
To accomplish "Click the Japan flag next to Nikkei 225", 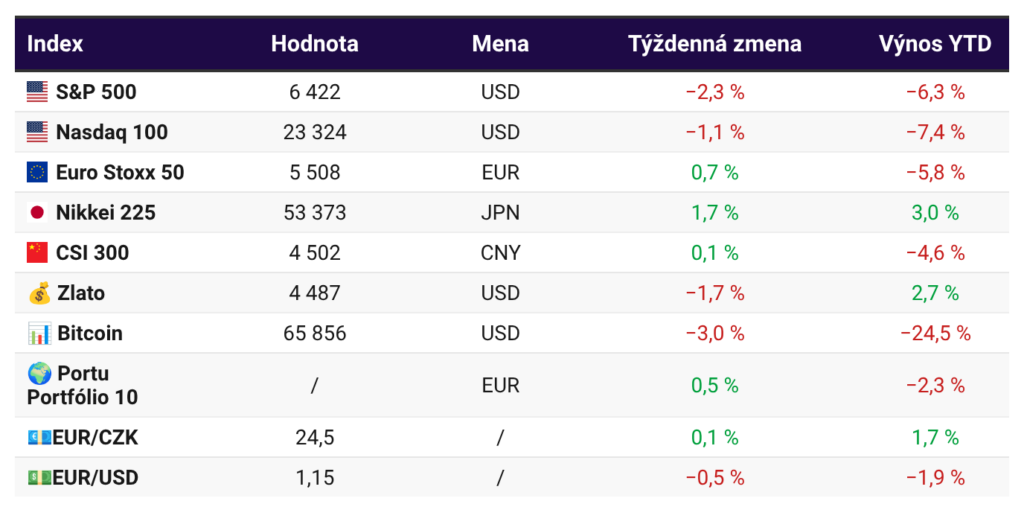I will tap(37, 212).
